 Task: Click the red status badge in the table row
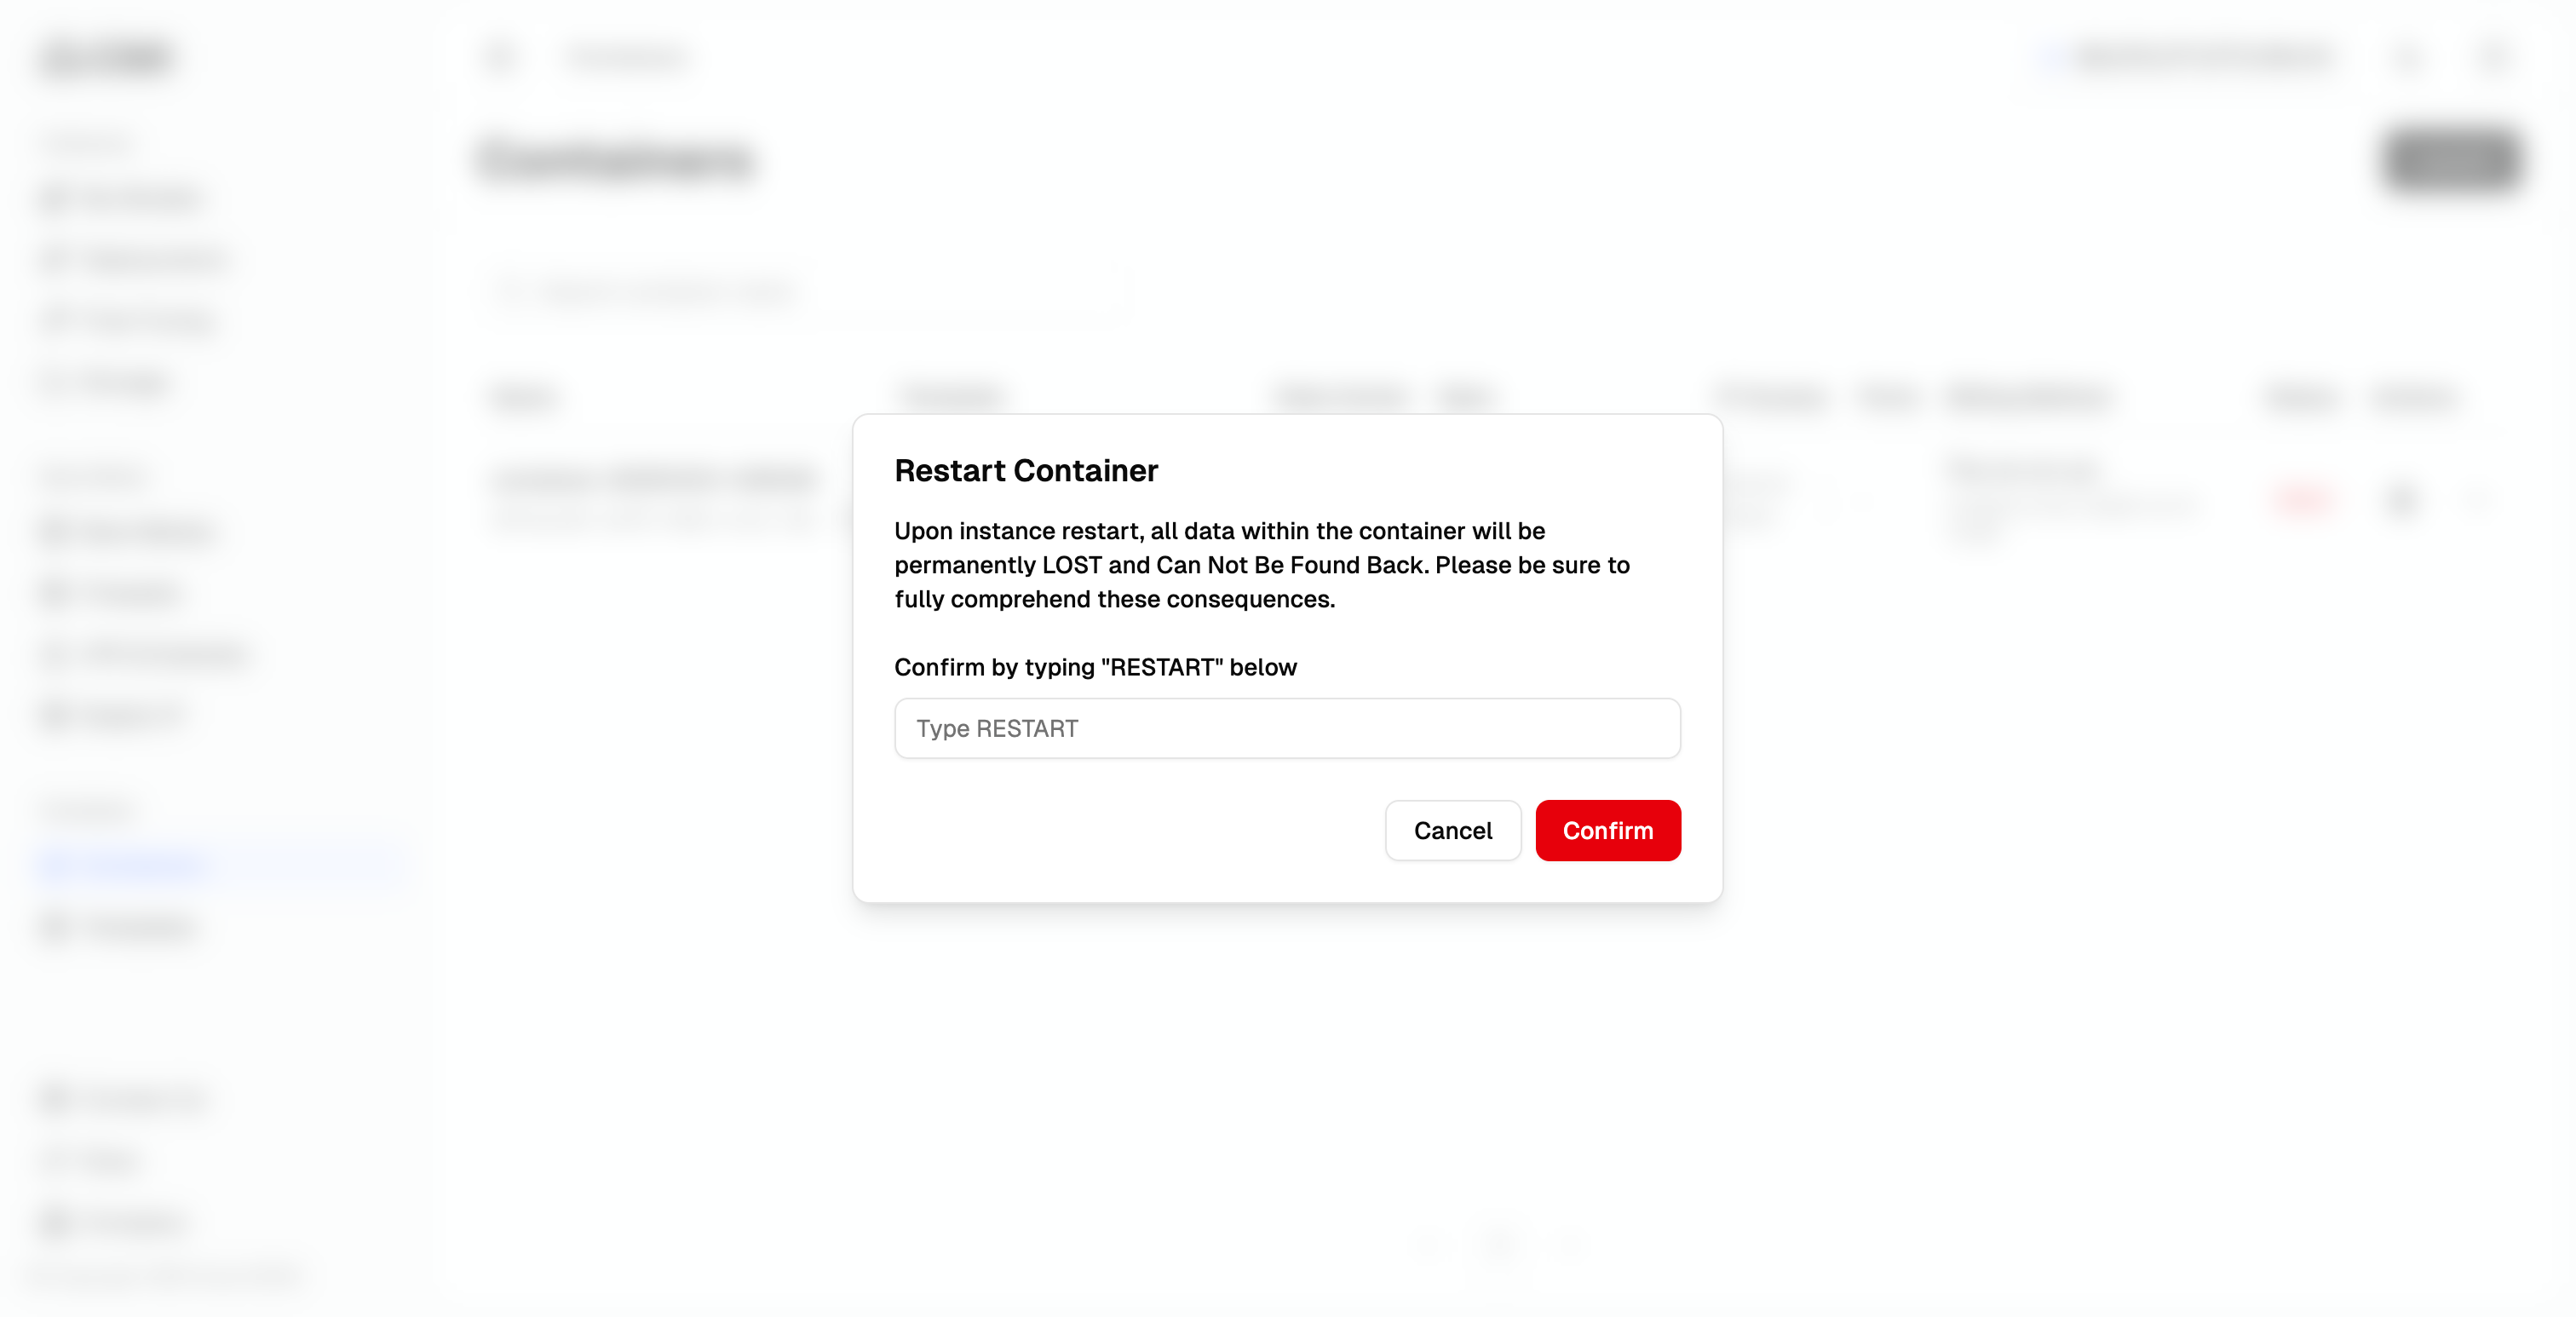coord(2303,500)
